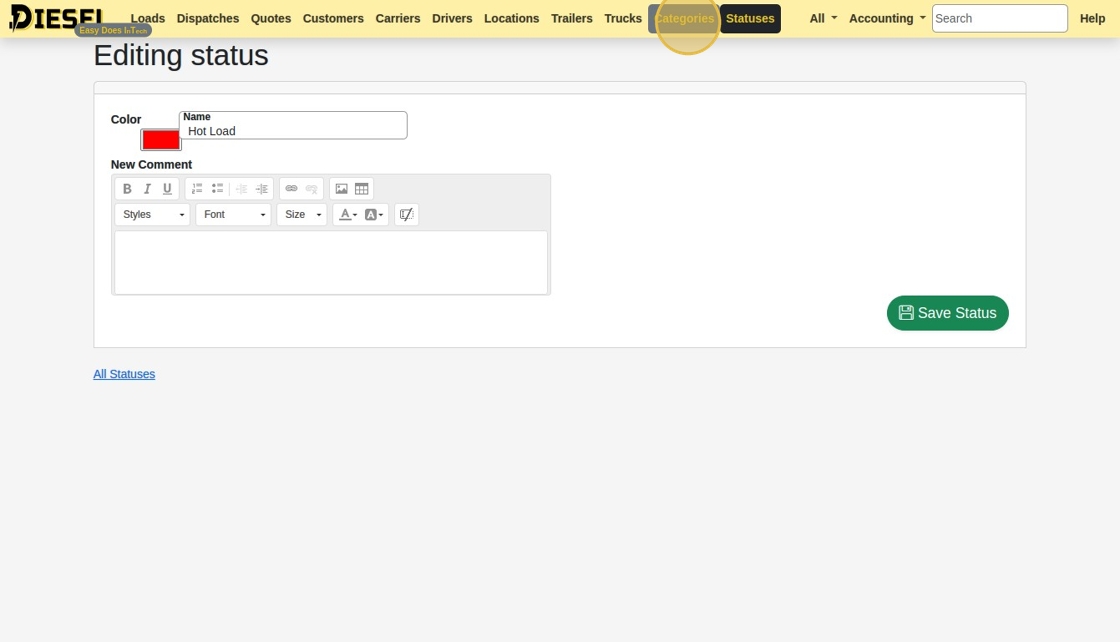Screen dimensions: 1120x642
Task: Open the Drivers page
Action: (452, 19)
